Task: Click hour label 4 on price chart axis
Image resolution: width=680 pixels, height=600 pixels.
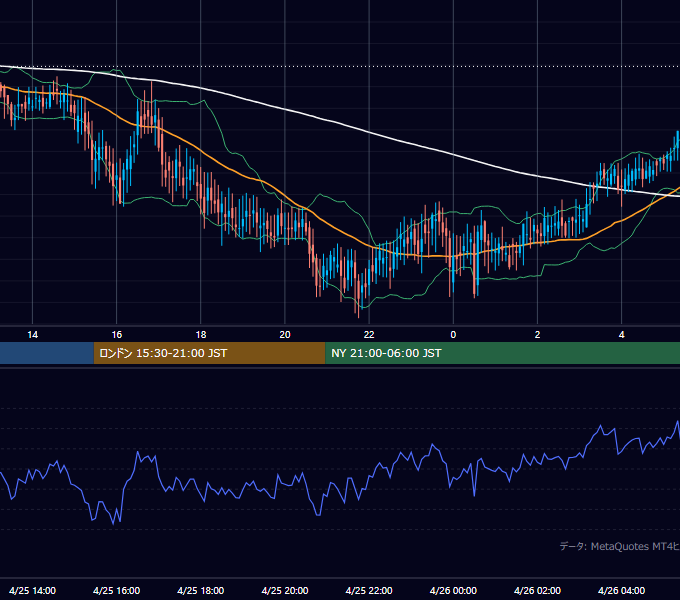Action: 621,335
